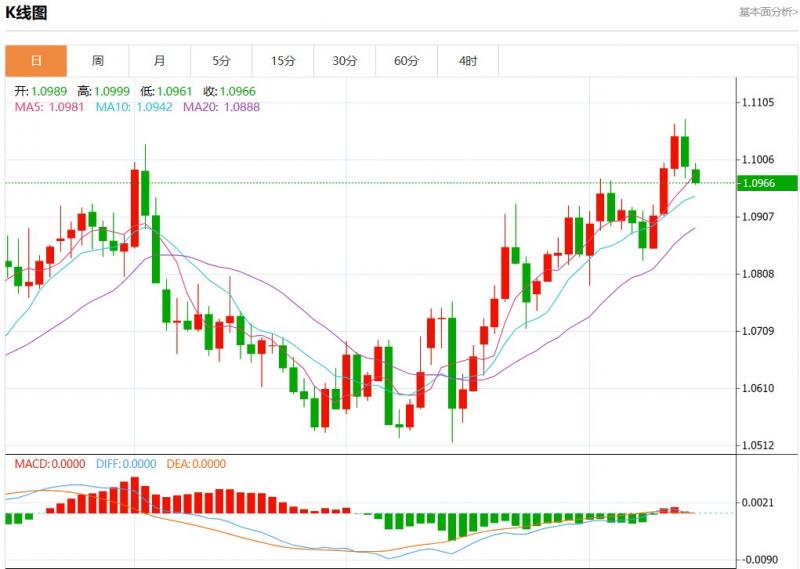Click the K线图 heading
Image resolution: width=800 pixels, height=569 pixels.
[x=26, y=12]
